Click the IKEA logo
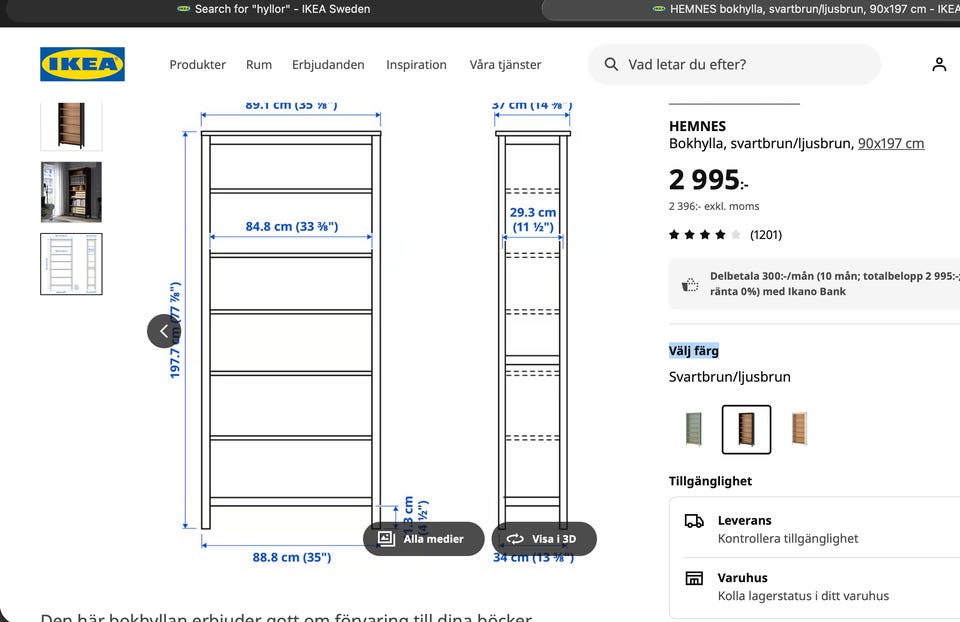 (82, 64)
